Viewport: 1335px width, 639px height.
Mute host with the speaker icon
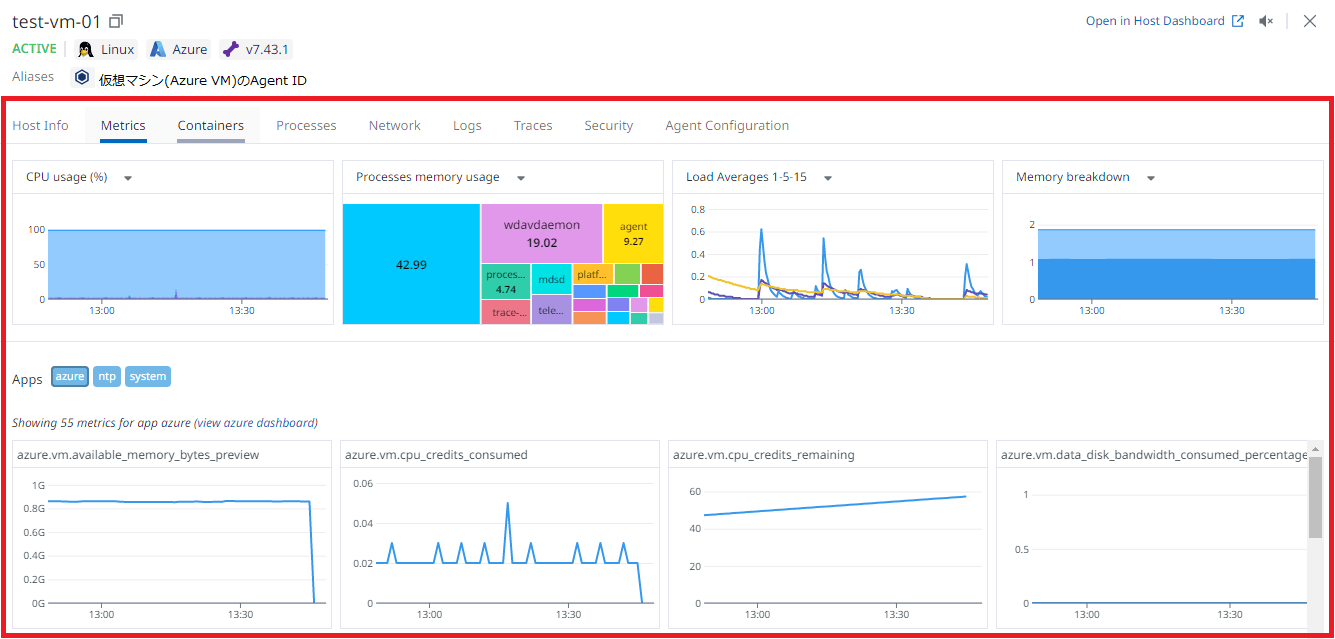pyautogui.click(x=1266, y=21)
